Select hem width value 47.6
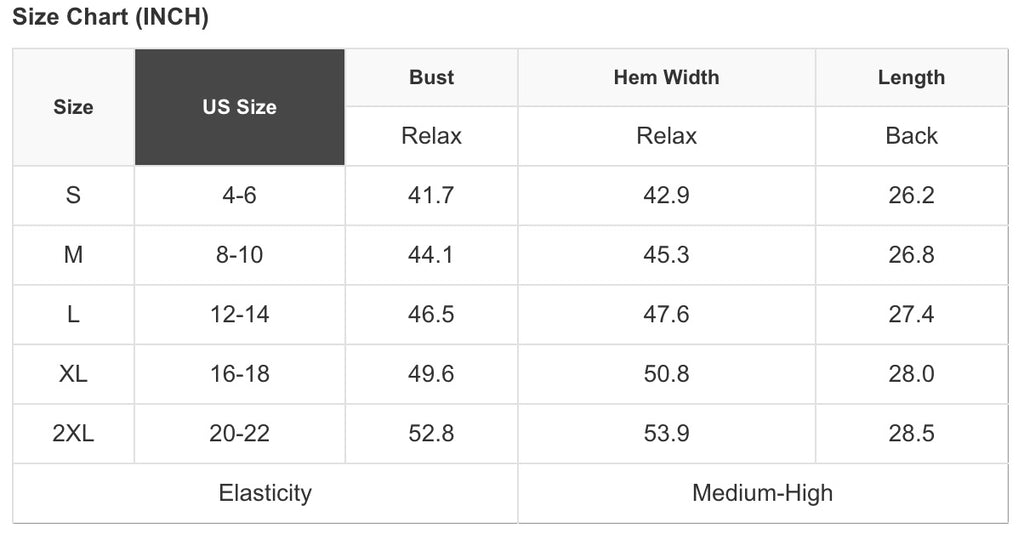The height and width of the screenshot is (534, 1024). 666,314
